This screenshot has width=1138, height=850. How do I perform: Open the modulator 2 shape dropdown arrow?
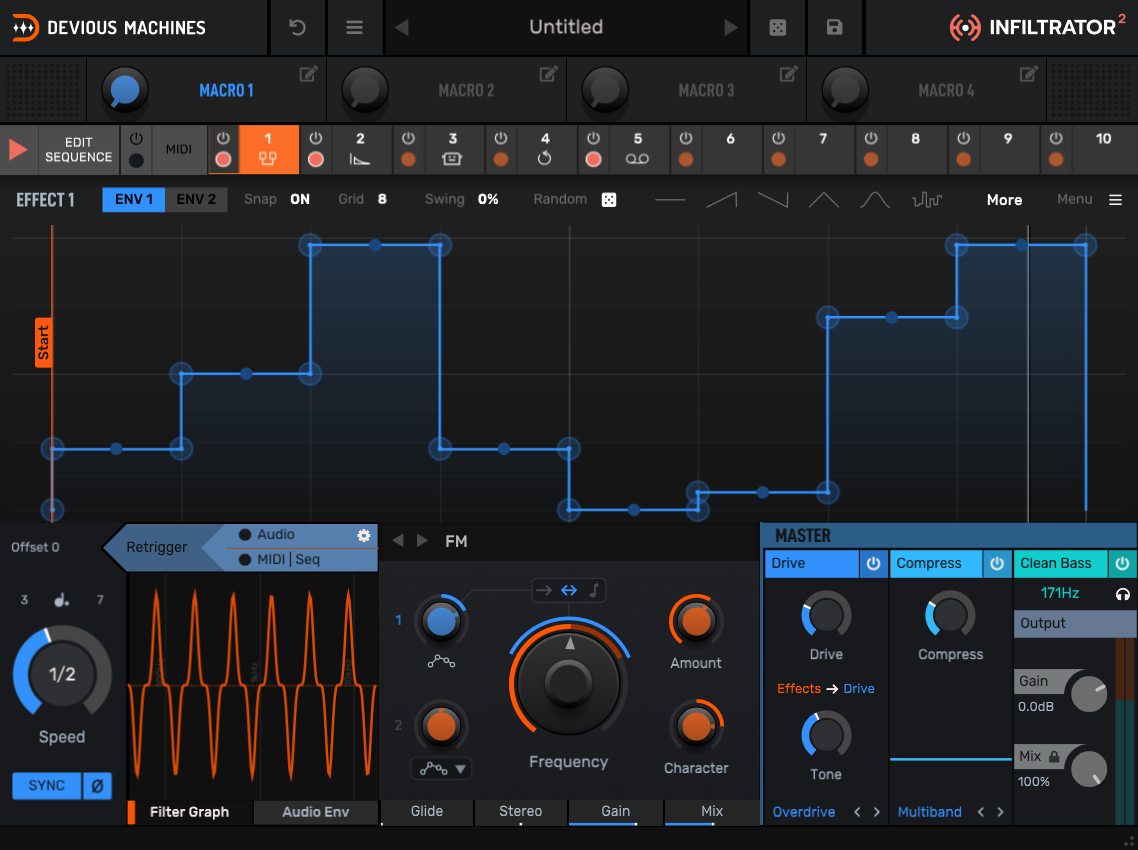pyautogui.click(x=460, y=769)
